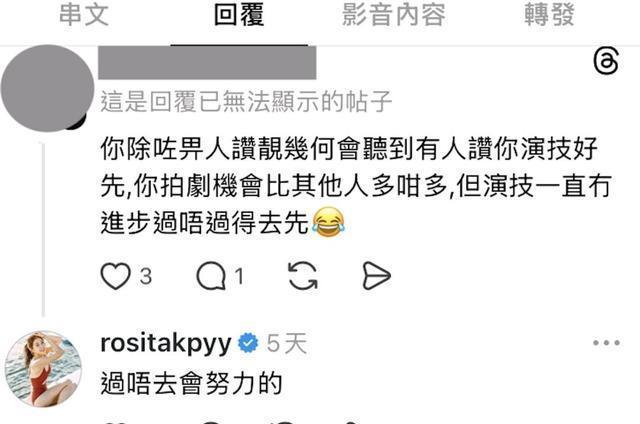Click the like count number 3
The image size is (640, 424).
click(x=146, y=276)
